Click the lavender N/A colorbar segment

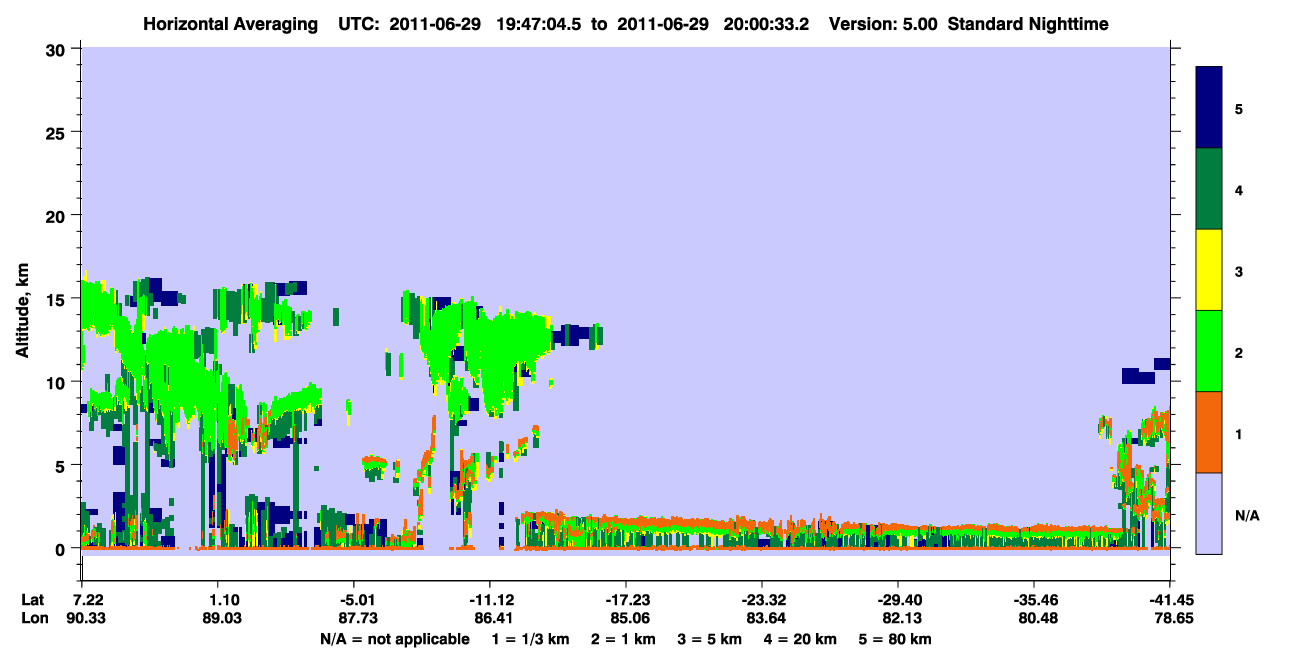tap(1209, 513)
